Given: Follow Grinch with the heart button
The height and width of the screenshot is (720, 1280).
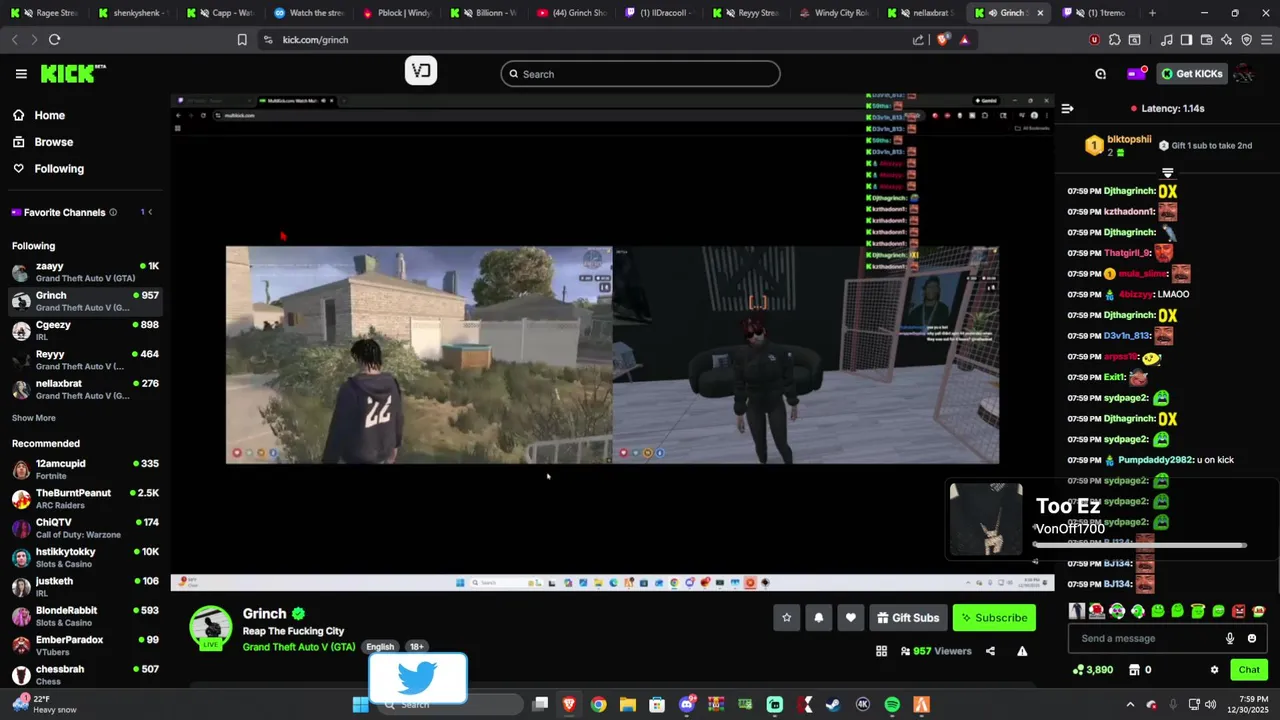Looking at the screenshot, I should point(850,618).
